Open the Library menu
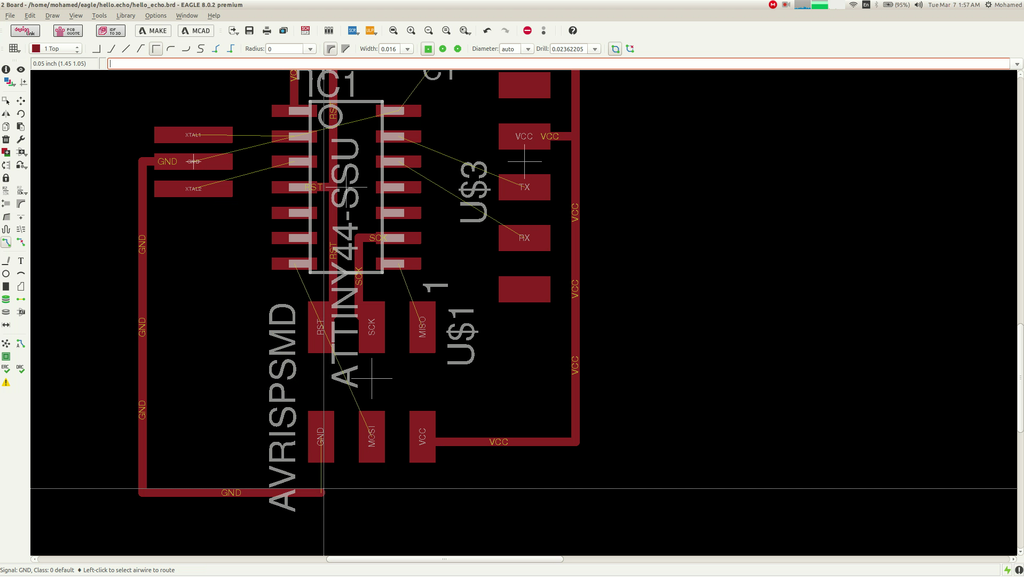Image resolution: width=1024 pixels, height=577 pixels. [x=125, y=16]
